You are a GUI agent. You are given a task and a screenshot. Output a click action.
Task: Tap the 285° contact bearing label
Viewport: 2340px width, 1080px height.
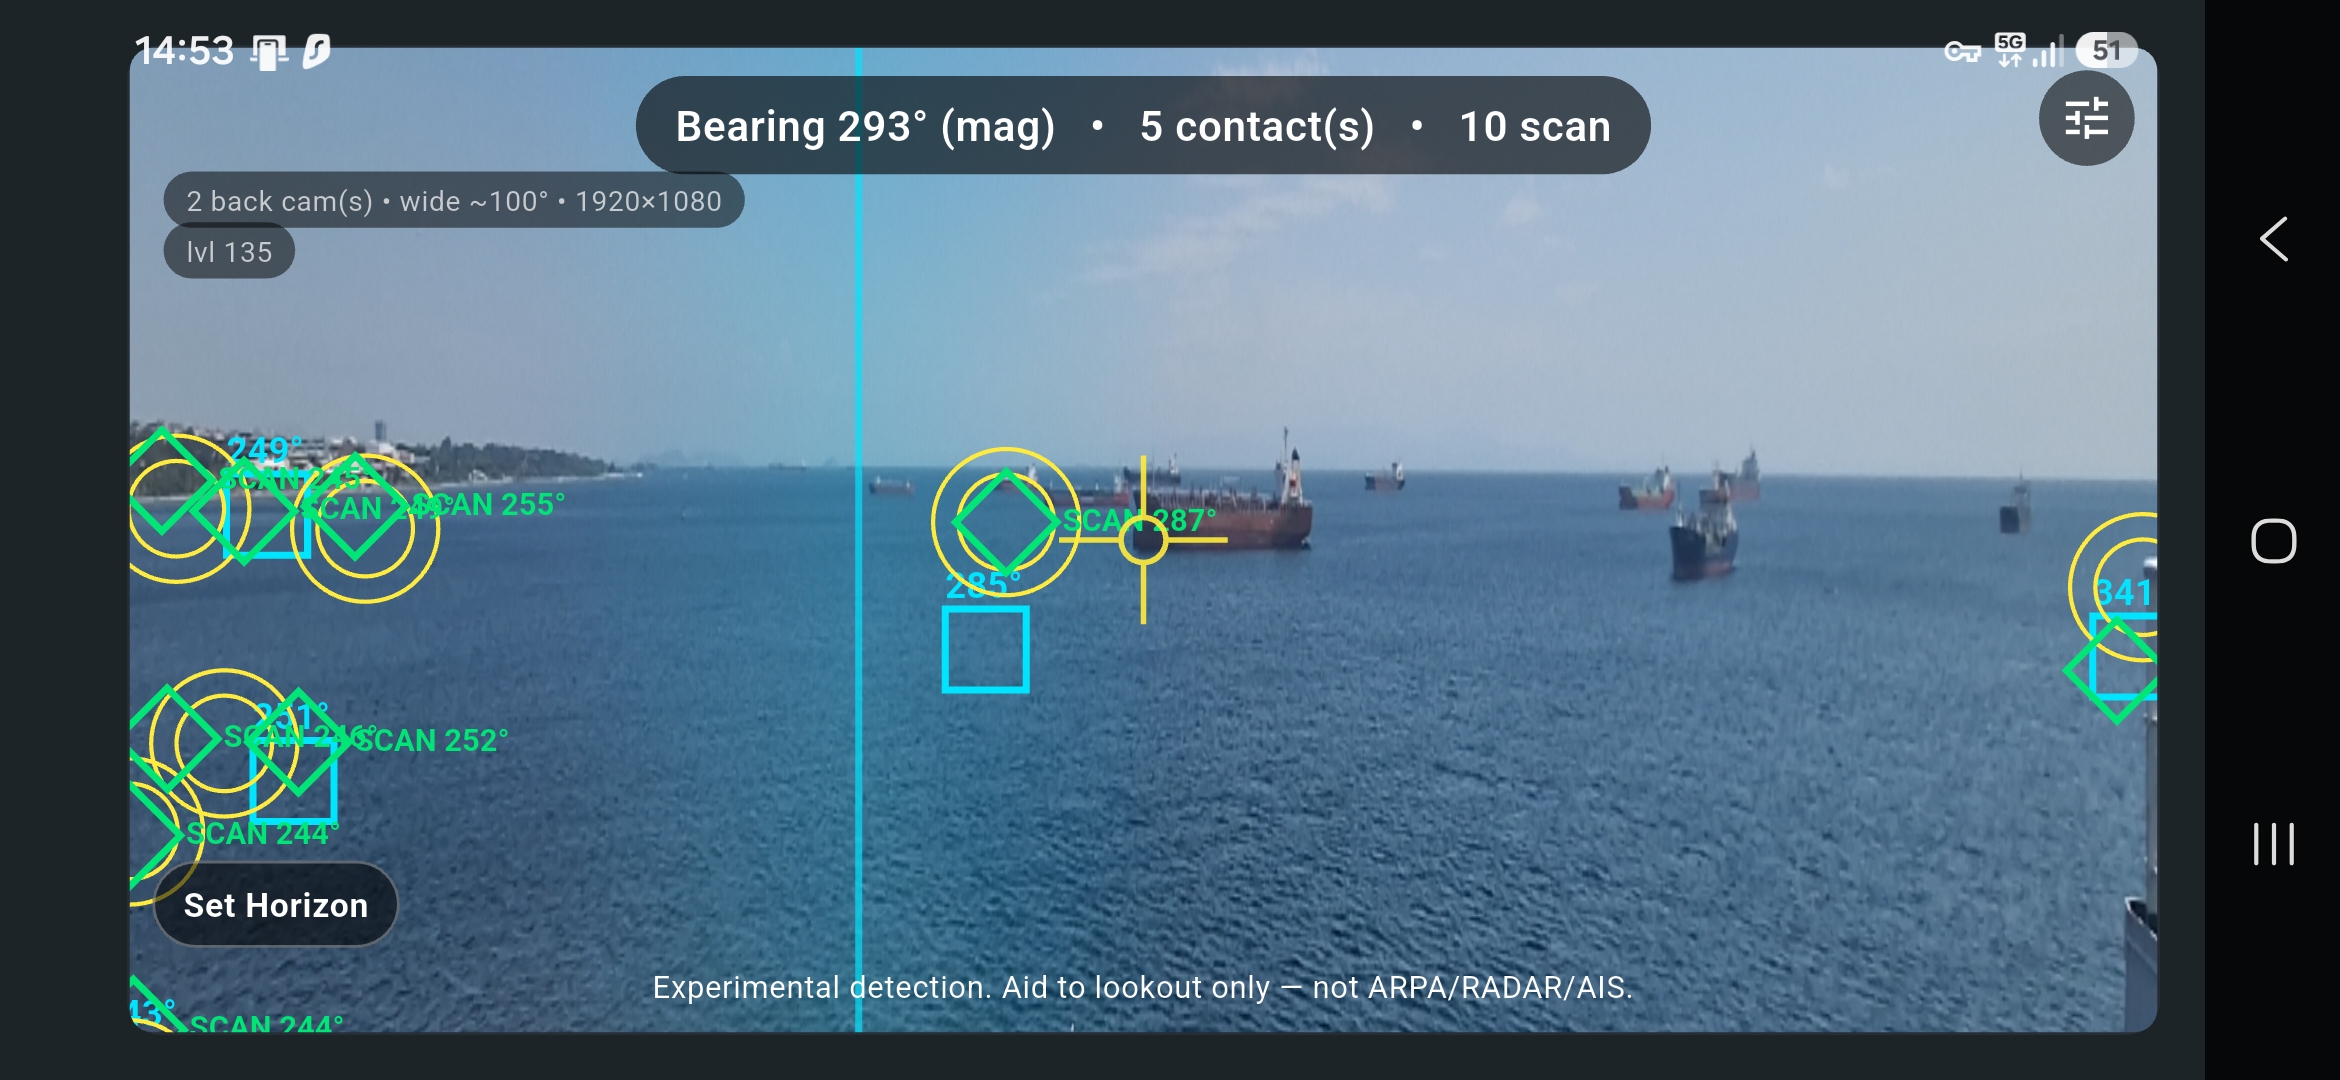[x=984, y=585]
